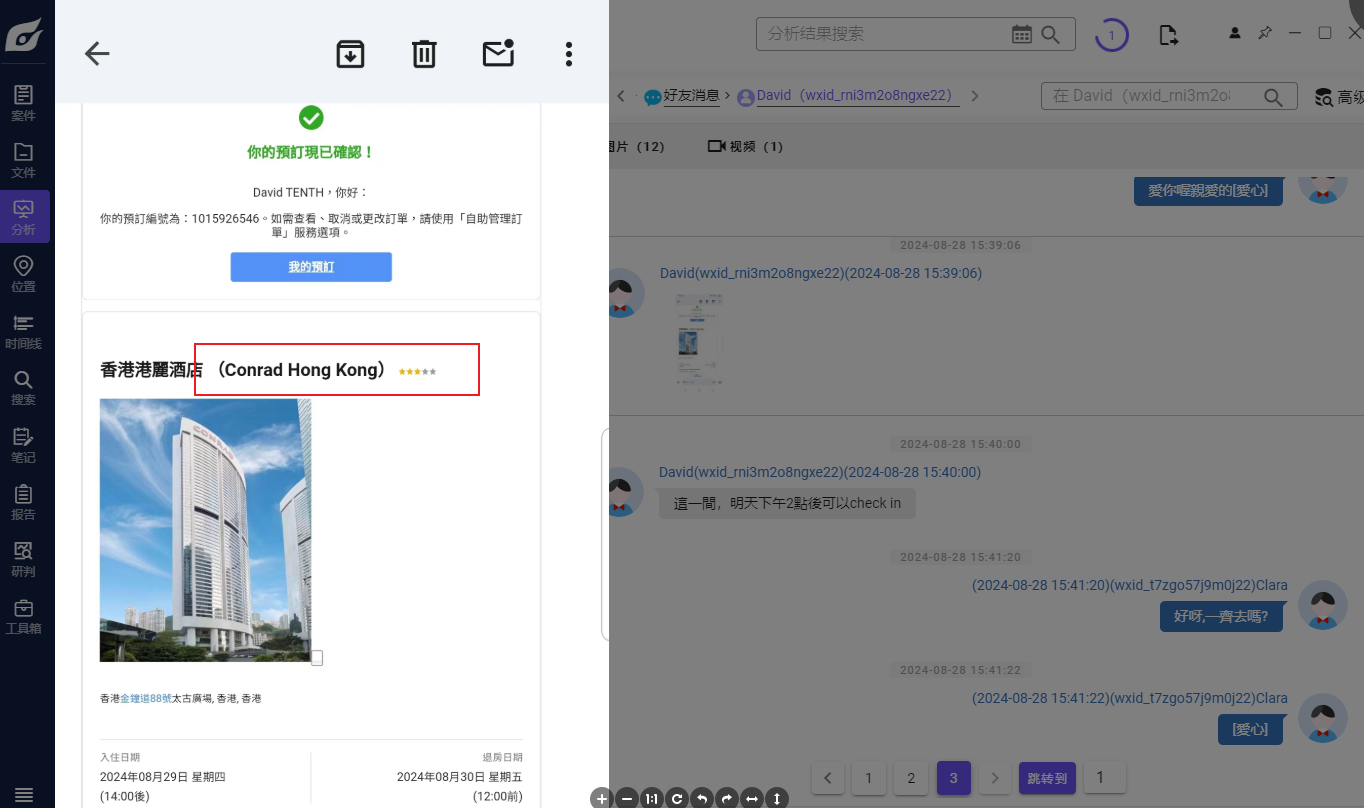Image resolution: width=1364 pixels, height=808 pixels.
Task: Rotate the image counterclockwise
Action: coord(702,798)
